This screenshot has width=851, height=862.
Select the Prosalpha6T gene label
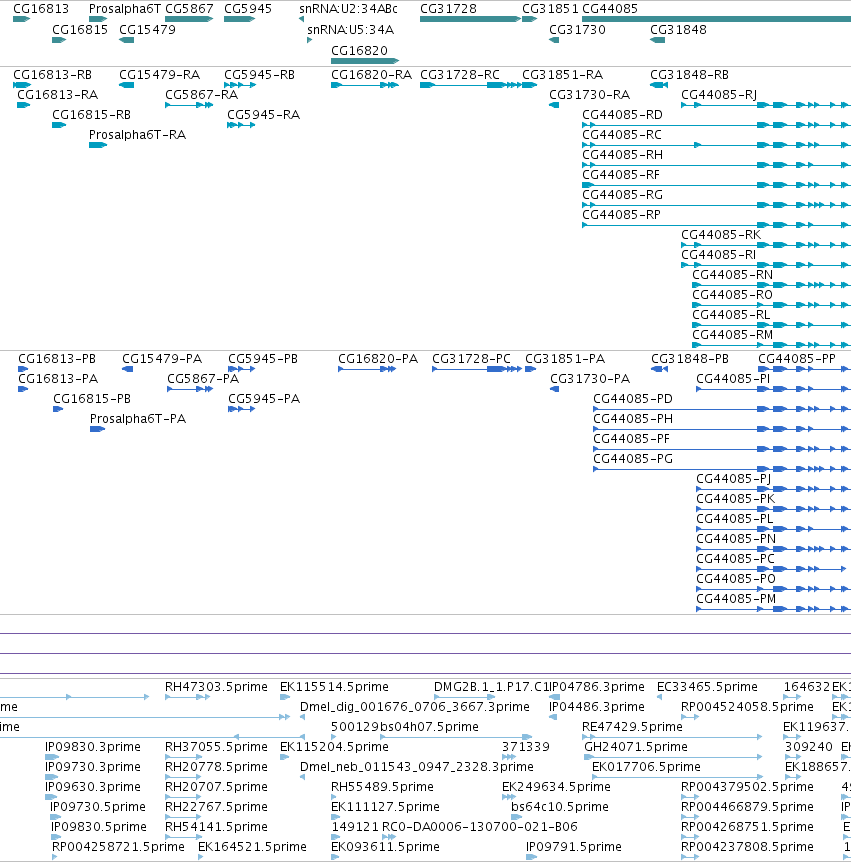tap(125, 9)
